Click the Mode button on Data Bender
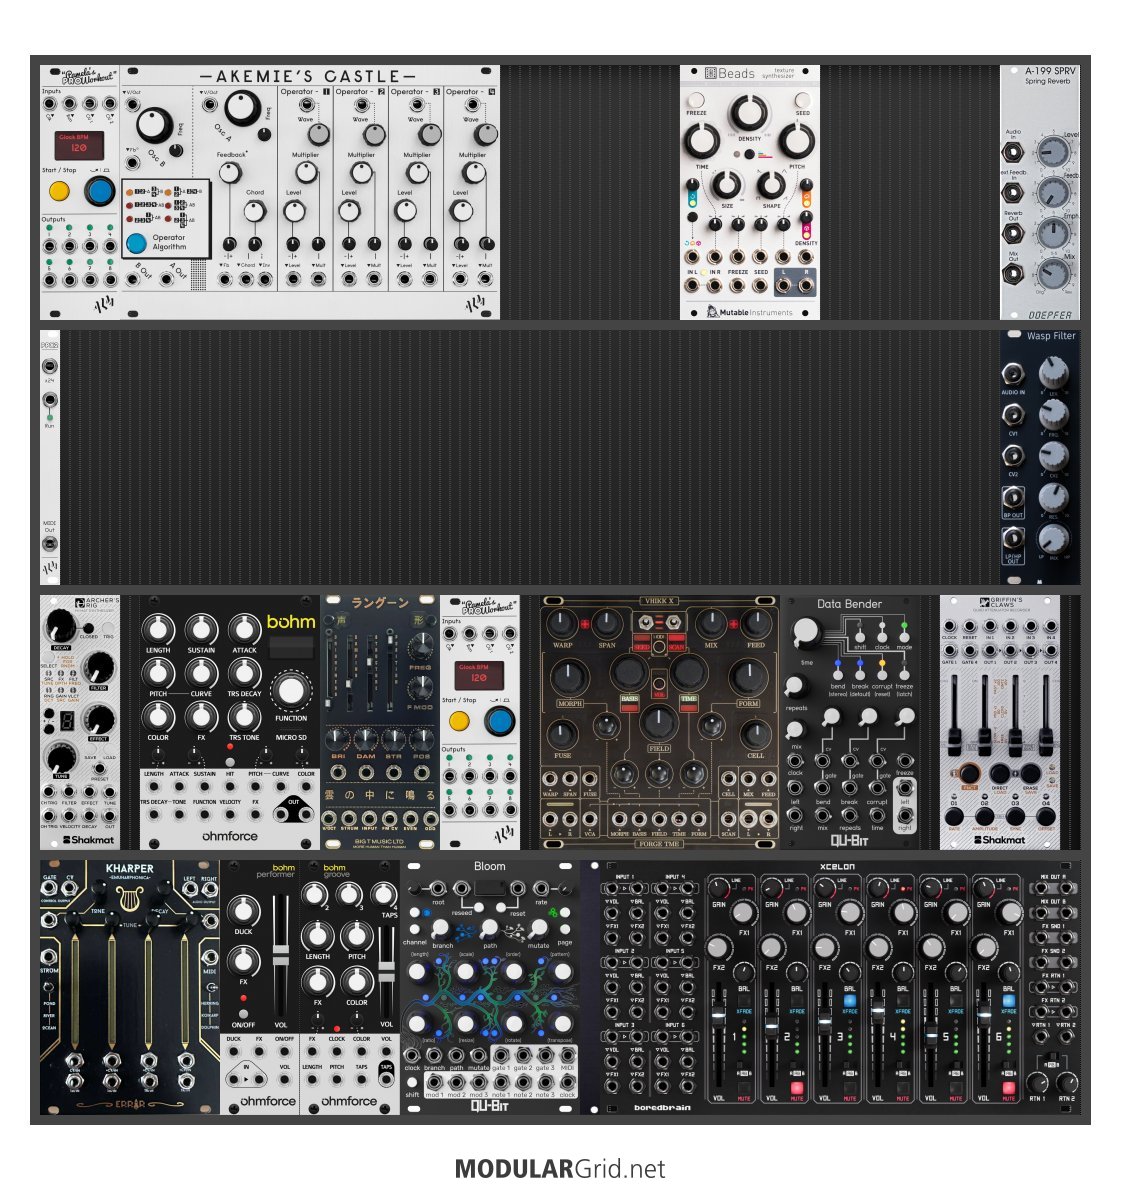This screenshot has width=1121, height=1190. pos(905,636)
